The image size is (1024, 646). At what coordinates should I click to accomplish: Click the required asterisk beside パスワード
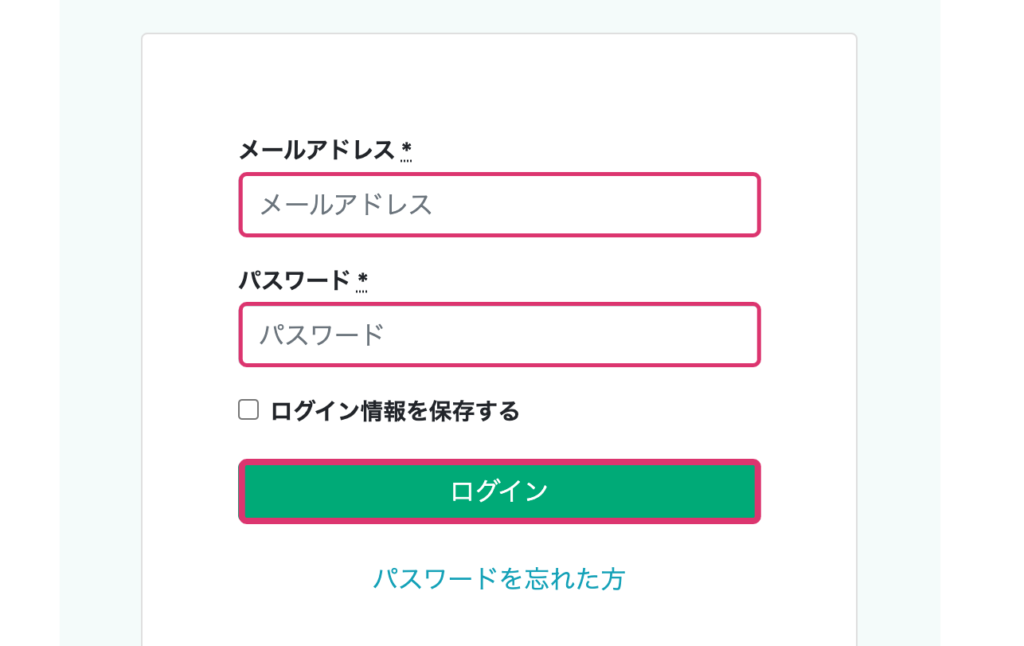click(x=362, y=279)
